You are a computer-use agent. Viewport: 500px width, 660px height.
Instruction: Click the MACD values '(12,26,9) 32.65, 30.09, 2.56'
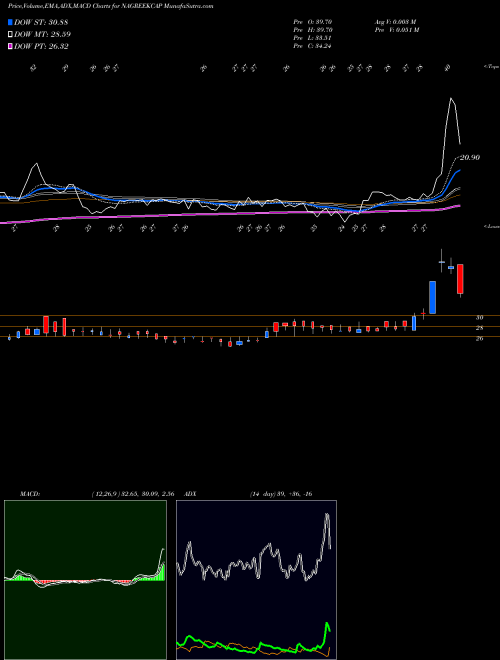[133, 494]
